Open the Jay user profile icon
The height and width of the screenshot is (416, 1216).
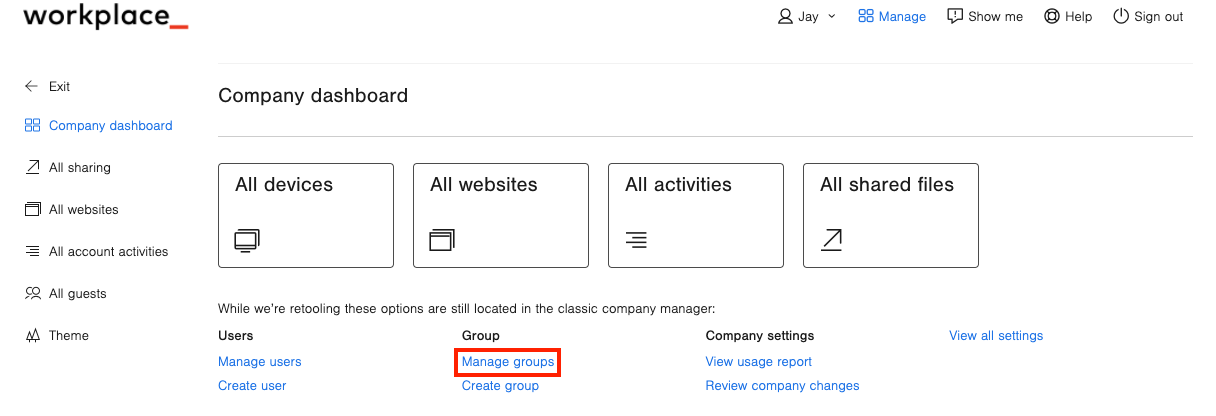pos(785,16)
